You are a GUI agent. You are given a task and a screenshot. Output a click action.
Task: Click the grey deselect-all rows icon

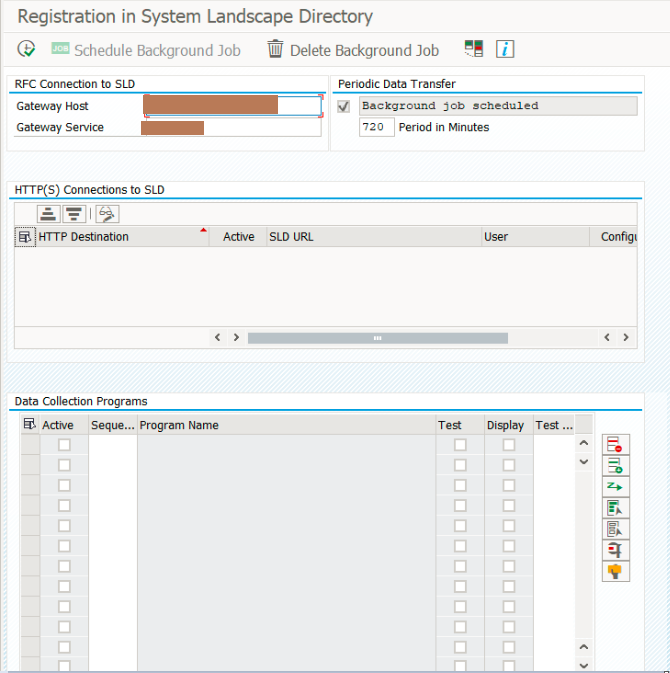(x=615, y=529)
